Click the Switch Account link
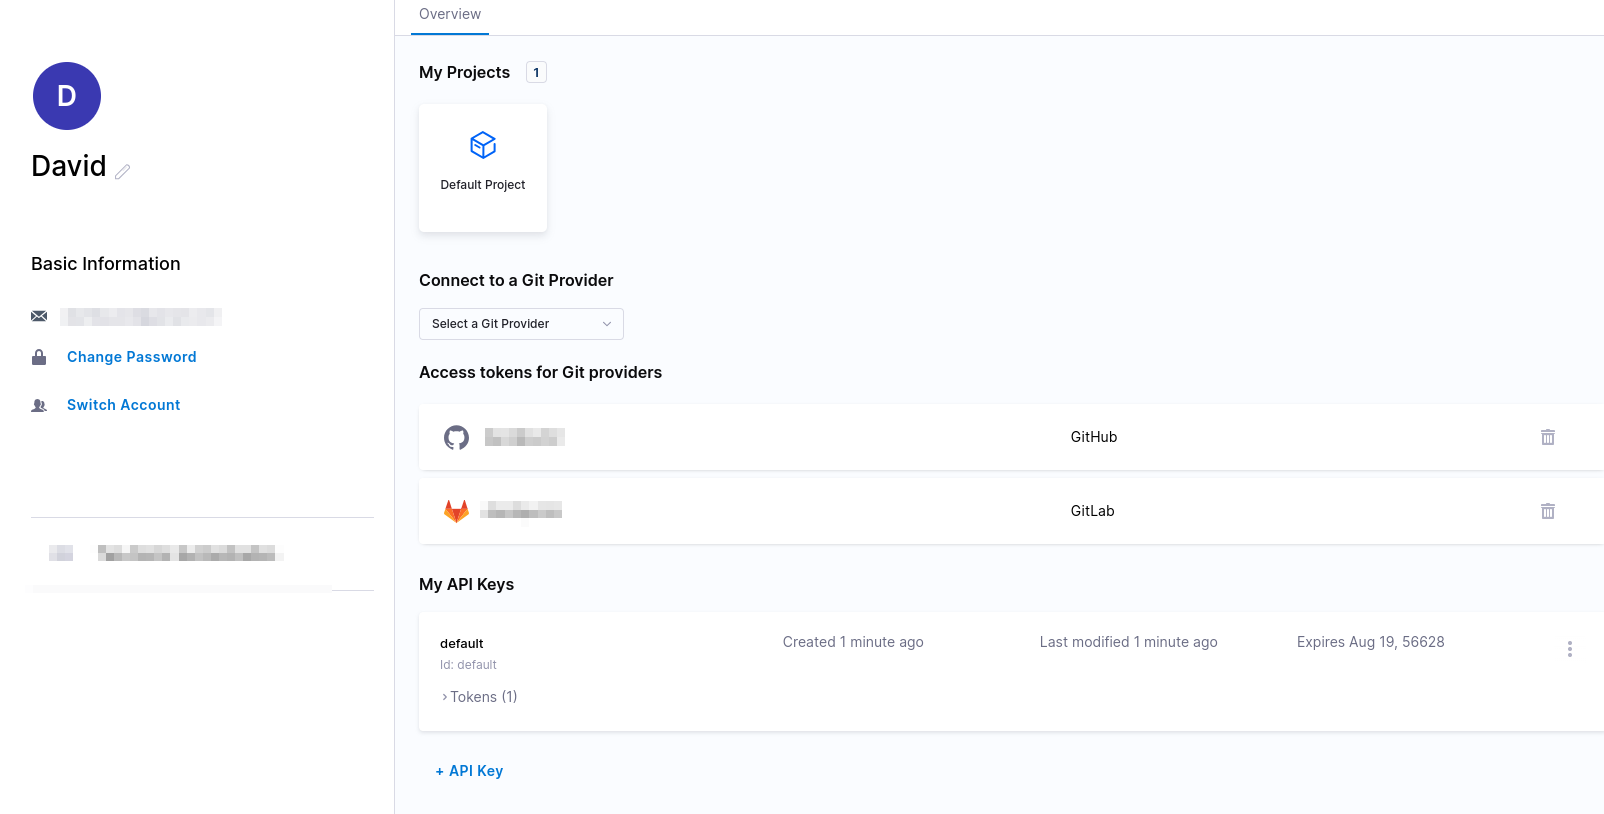 point(123,405)
